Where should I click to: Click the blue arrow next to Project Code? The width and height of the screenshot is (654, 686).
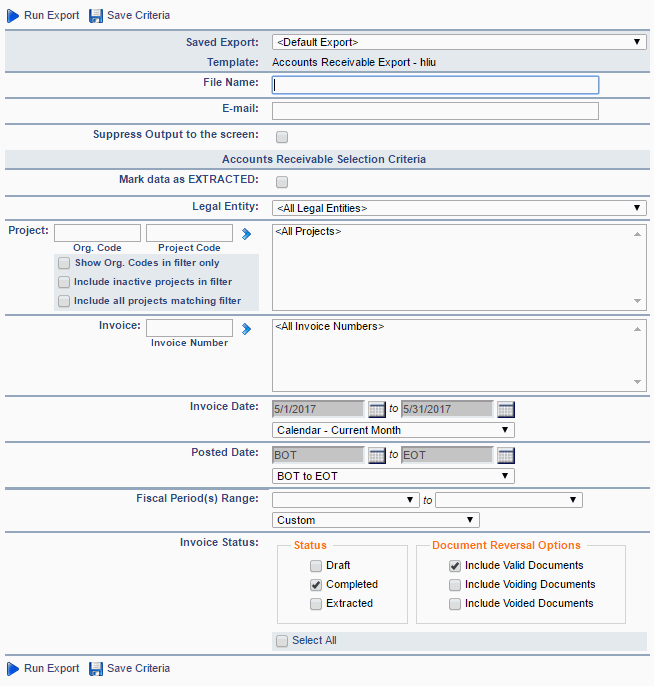tap(246, 234)
